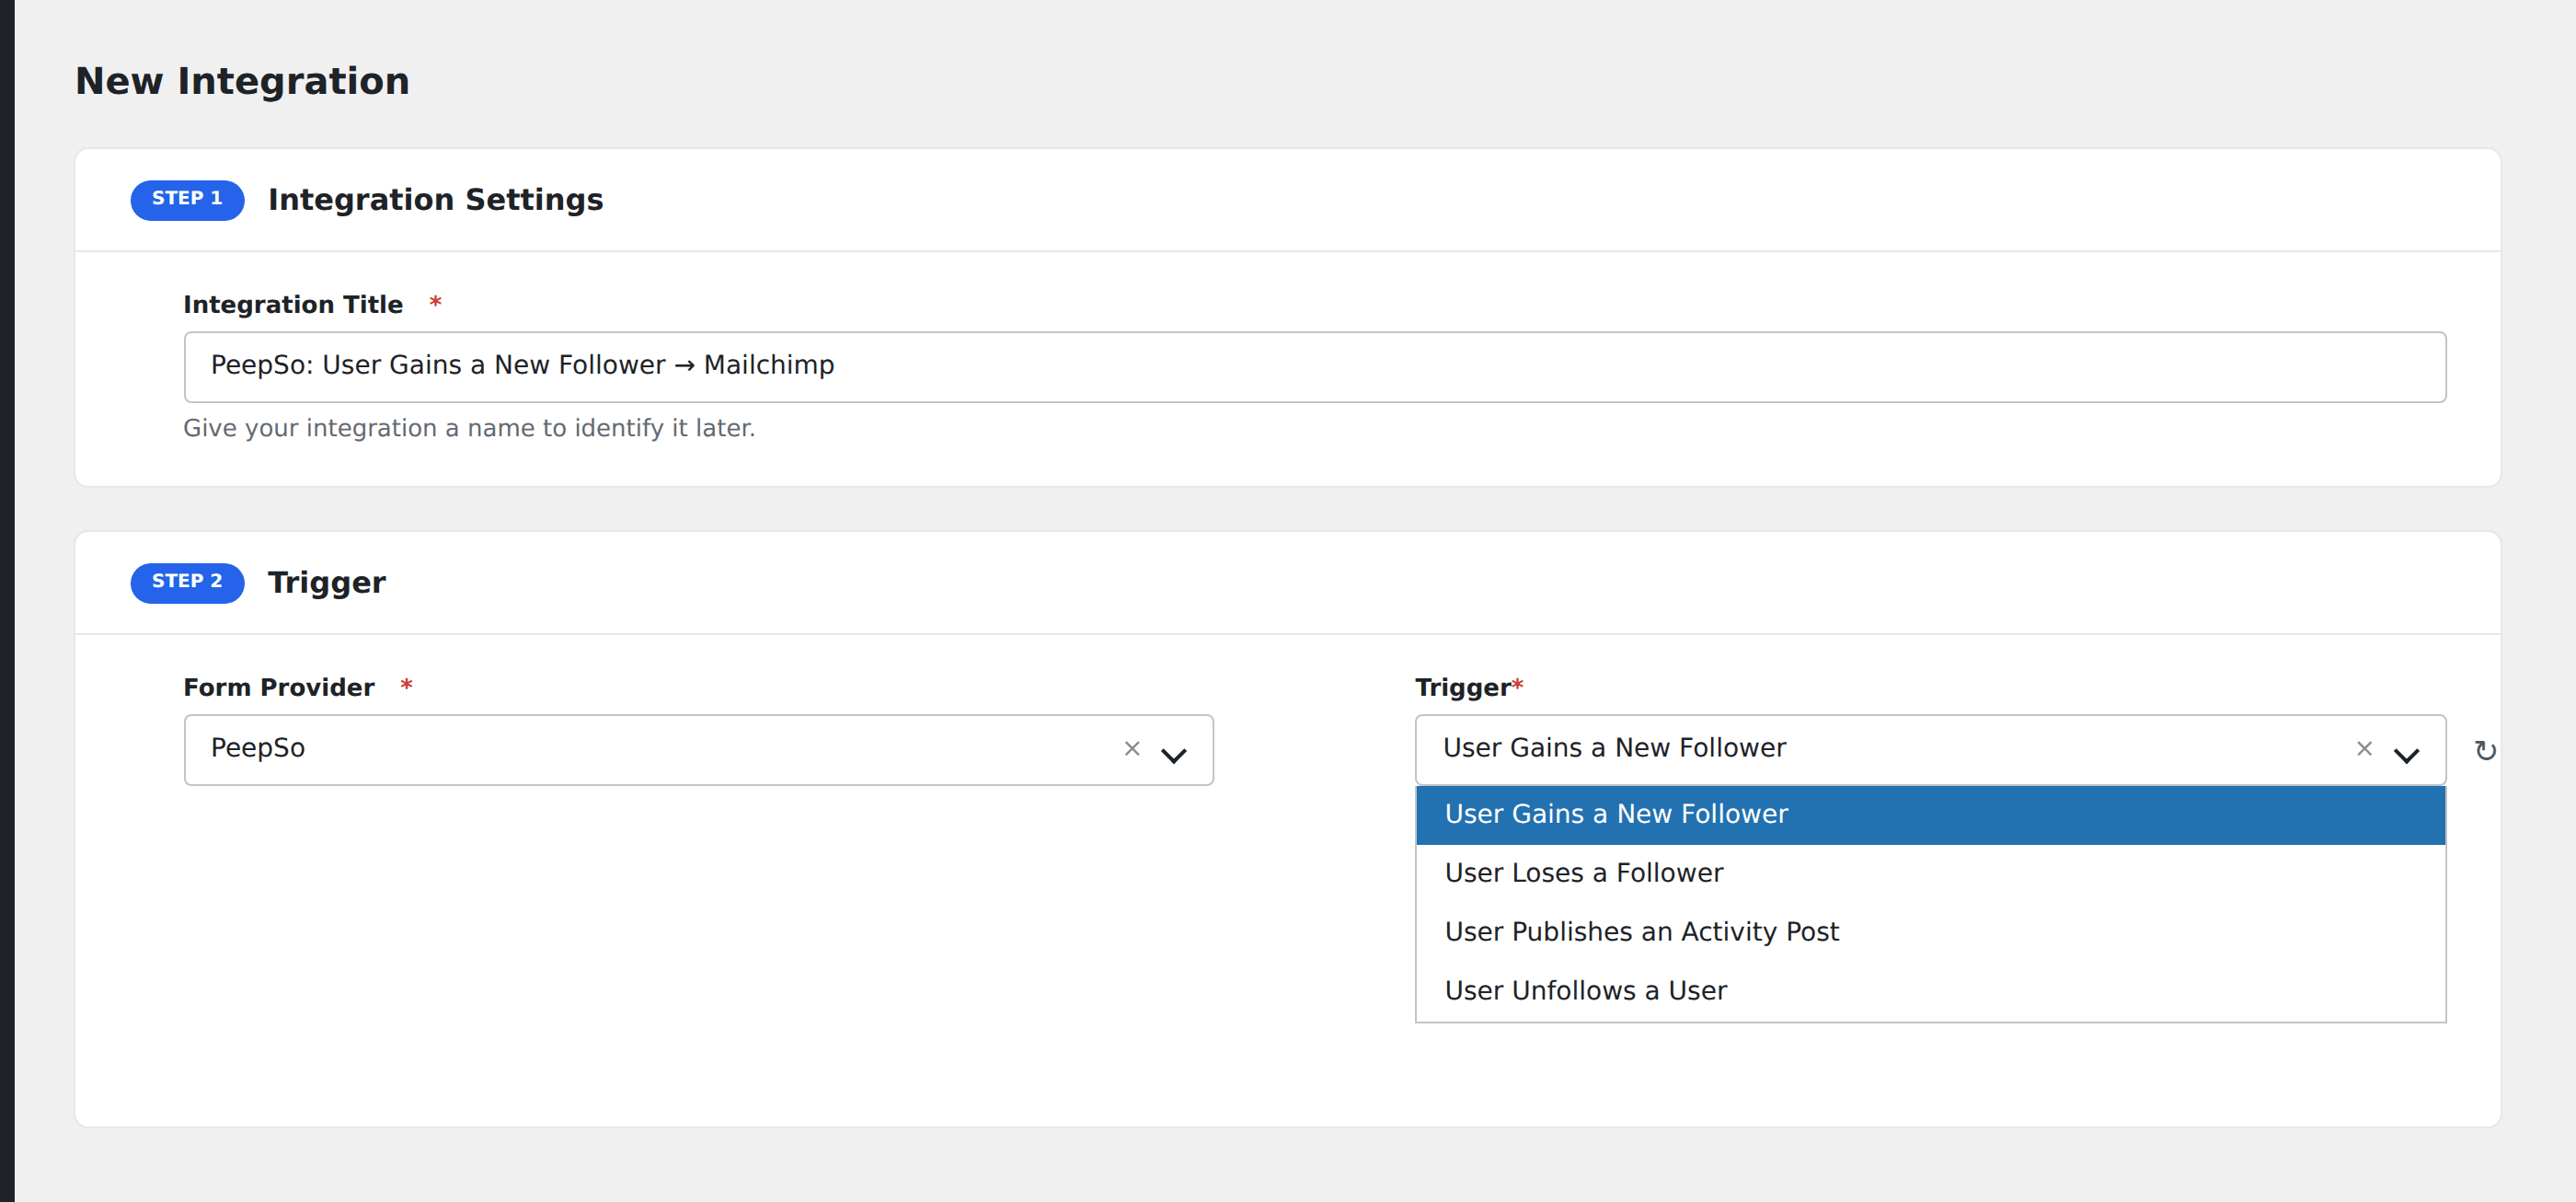
Task: Click the STEP 2 badge
Action: 187,582
